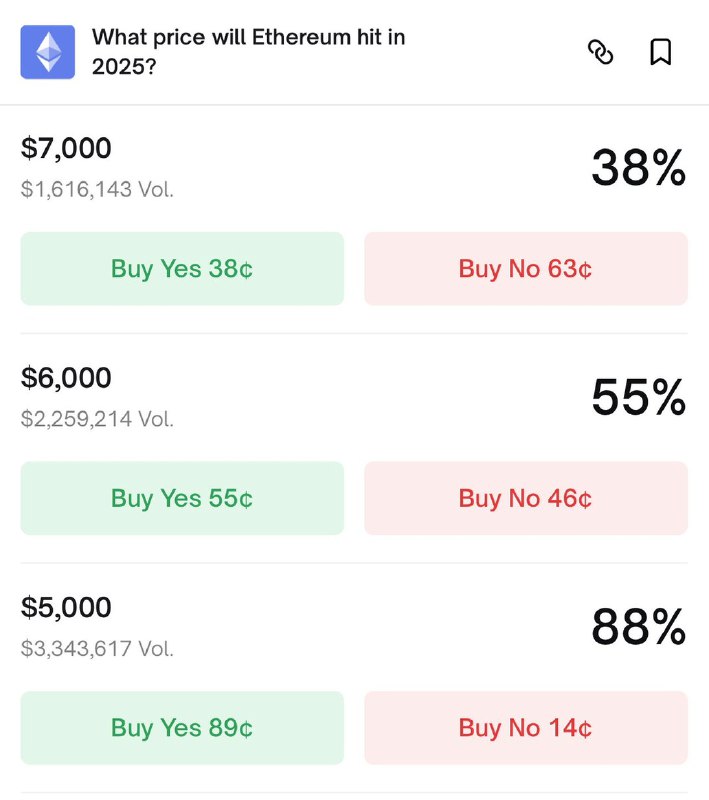This screenshot has width=709, height=800.
Task: Open the share link icon
Action: (601, 53)
